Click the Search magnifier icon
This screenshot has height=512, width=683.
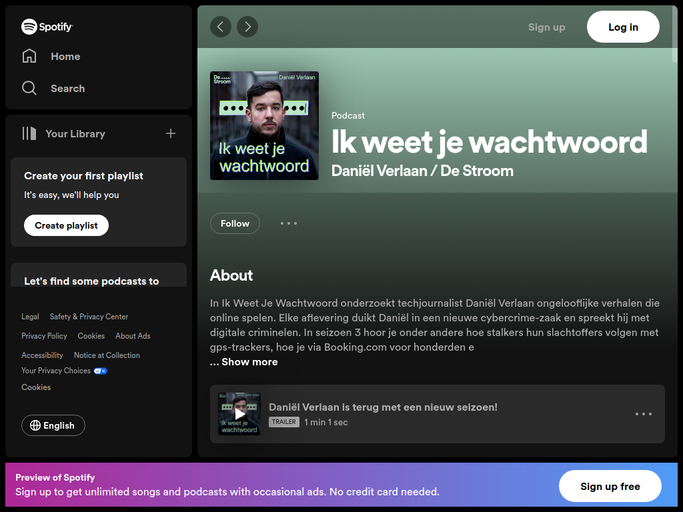(29, 88)
